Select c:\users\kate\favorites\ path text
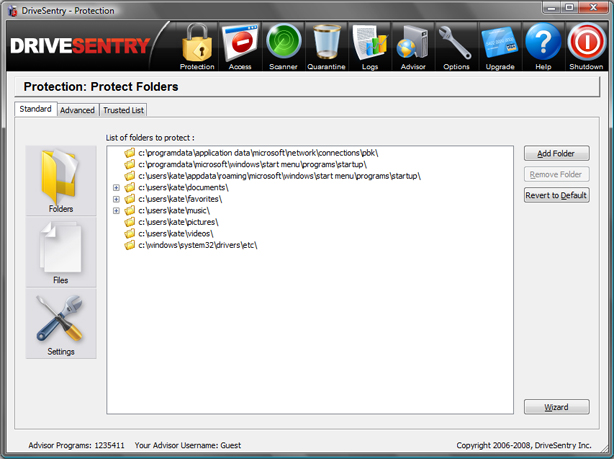Image resolution: width=614 pixels, height=459 pixels. point(180,199)
